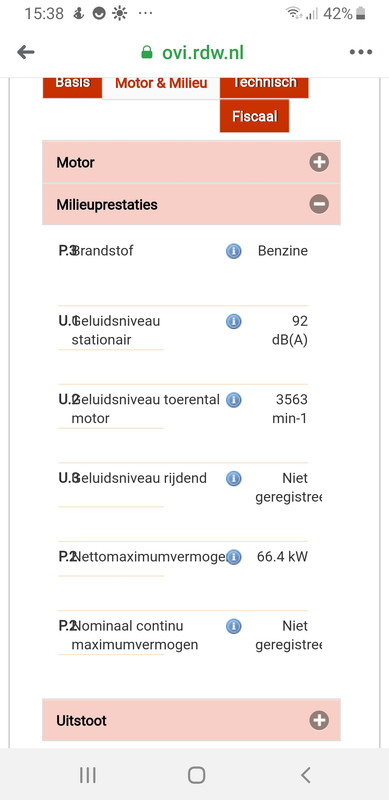Open the browser three-dot menu
389x800 pixels.
pyautogui.click(x=361, y=52)
